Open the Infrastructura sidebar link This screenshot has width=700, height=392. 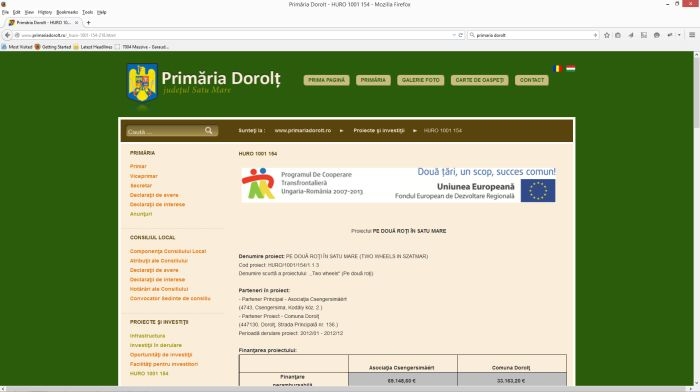point(147,336)
